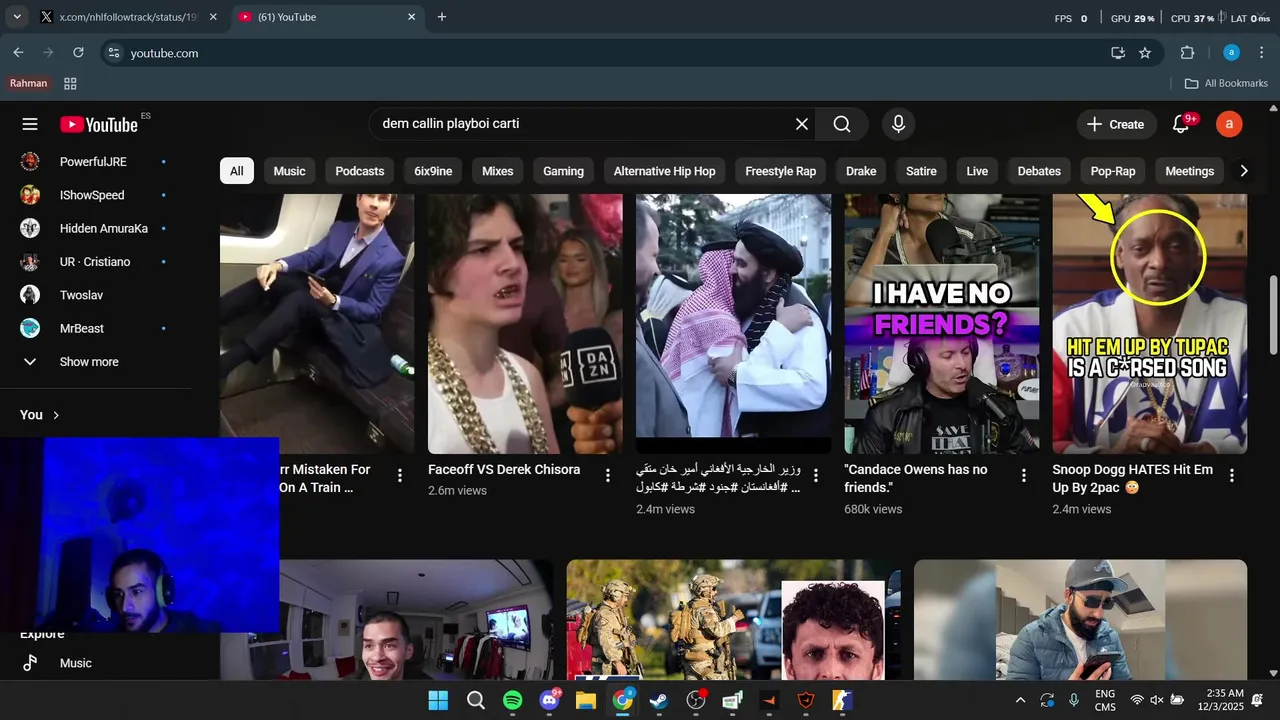Reload the page with refresh icon

coord(79,52)
